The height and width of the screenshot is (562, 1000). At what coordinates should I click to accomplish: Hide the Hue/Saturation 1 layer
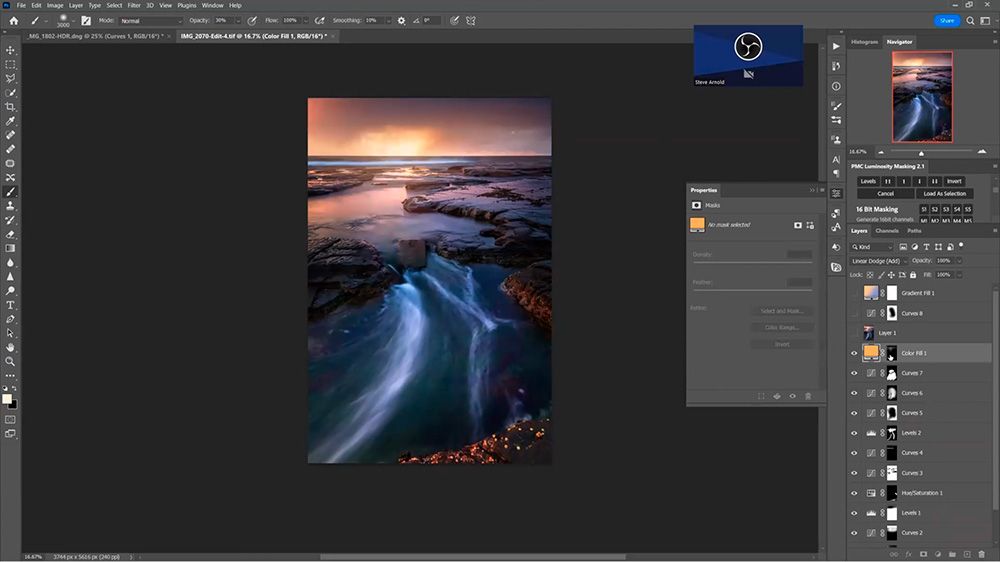(854, 493)
